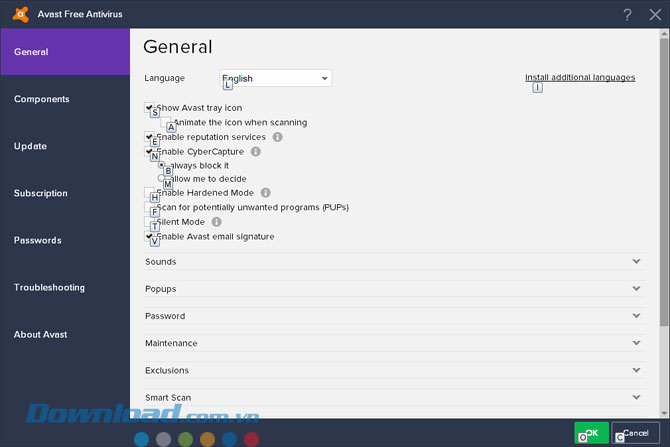
Task: Click the Avast logo icon
Action: coord(21,14)
